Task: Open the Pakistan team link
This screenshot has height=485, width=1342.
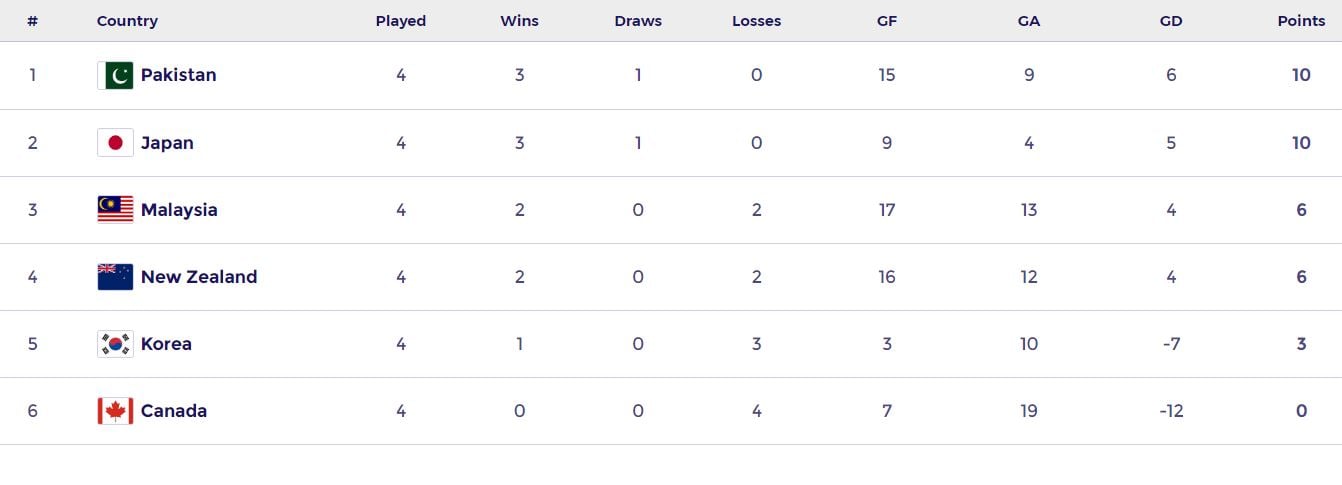Action: click(x=178, y=75)
